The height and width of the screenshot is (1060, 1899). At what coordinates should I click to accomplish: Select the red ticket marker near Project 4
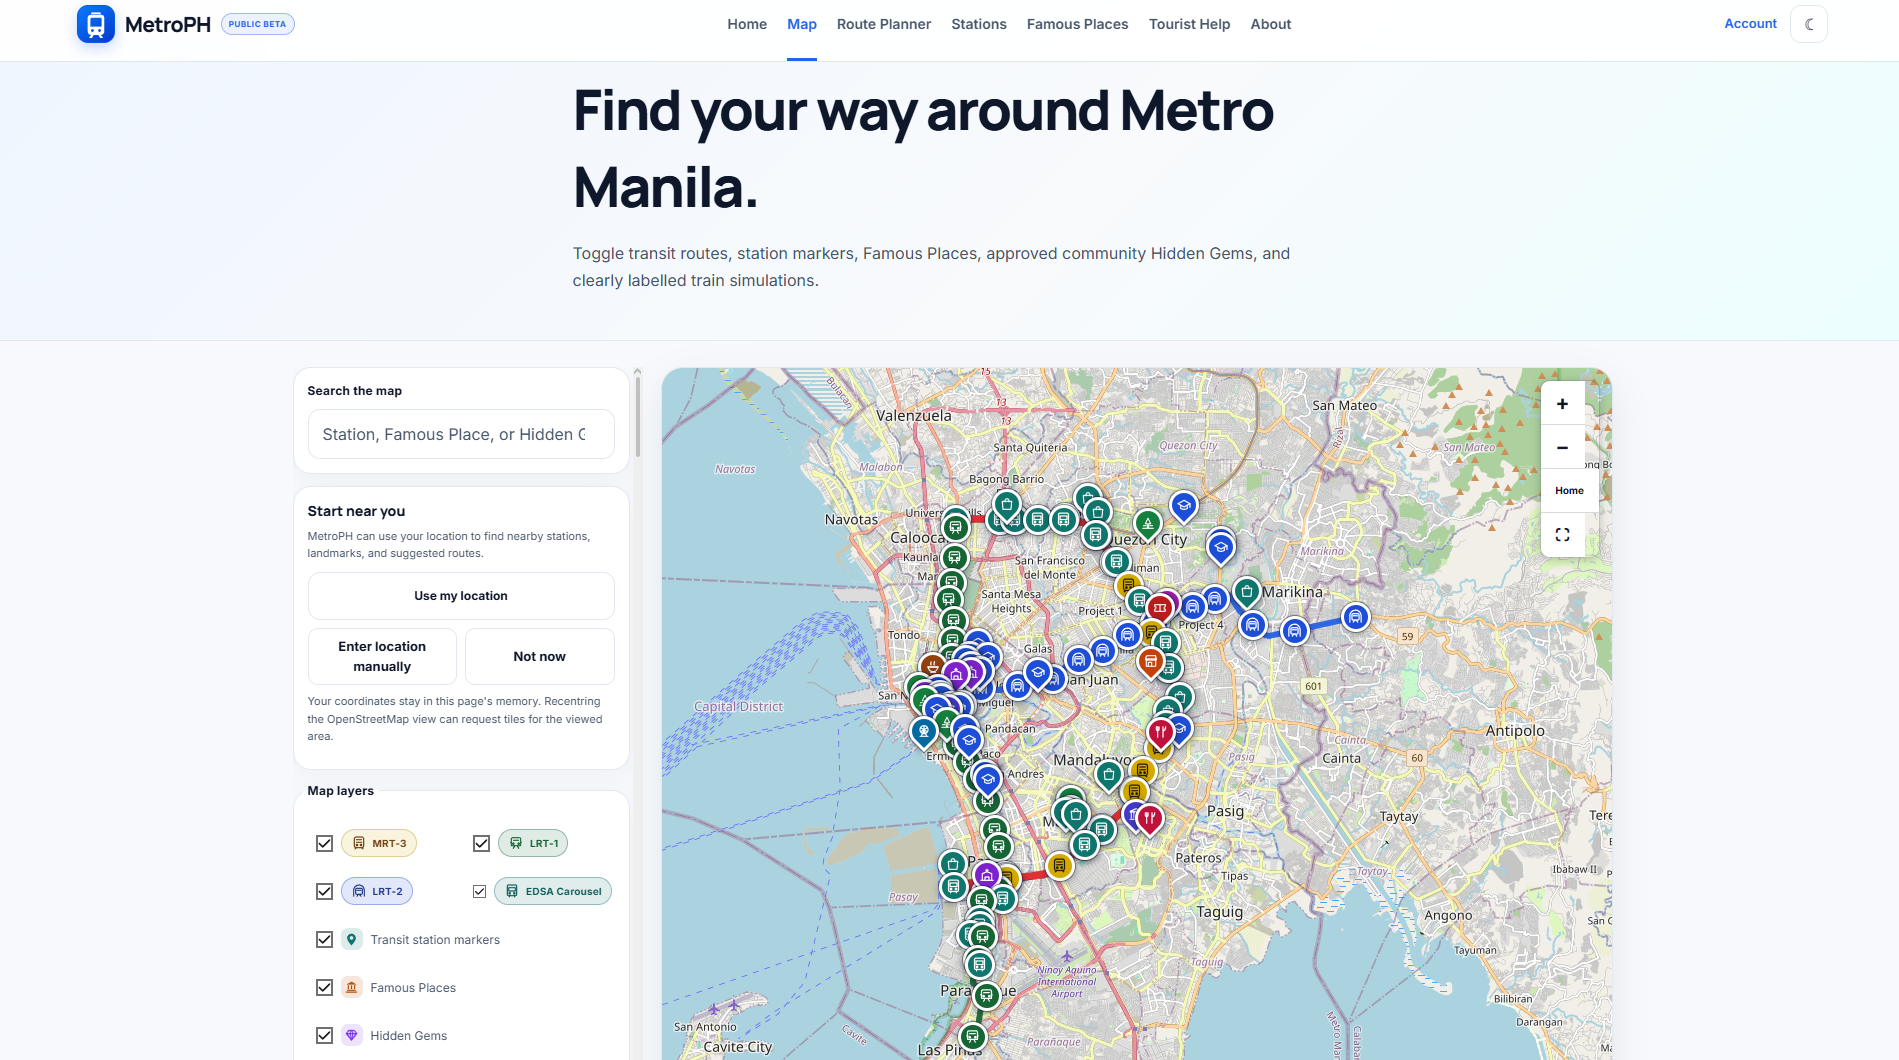[1160, 607]
